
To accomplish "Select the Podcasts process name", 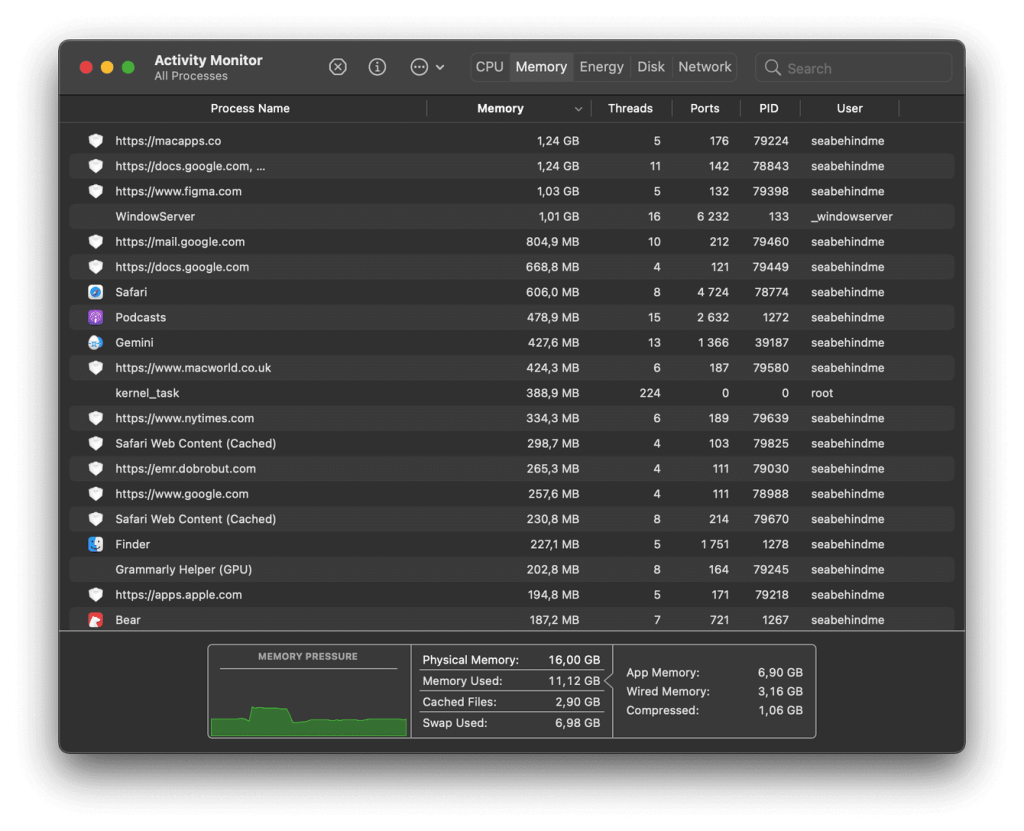I will (140, 318).
